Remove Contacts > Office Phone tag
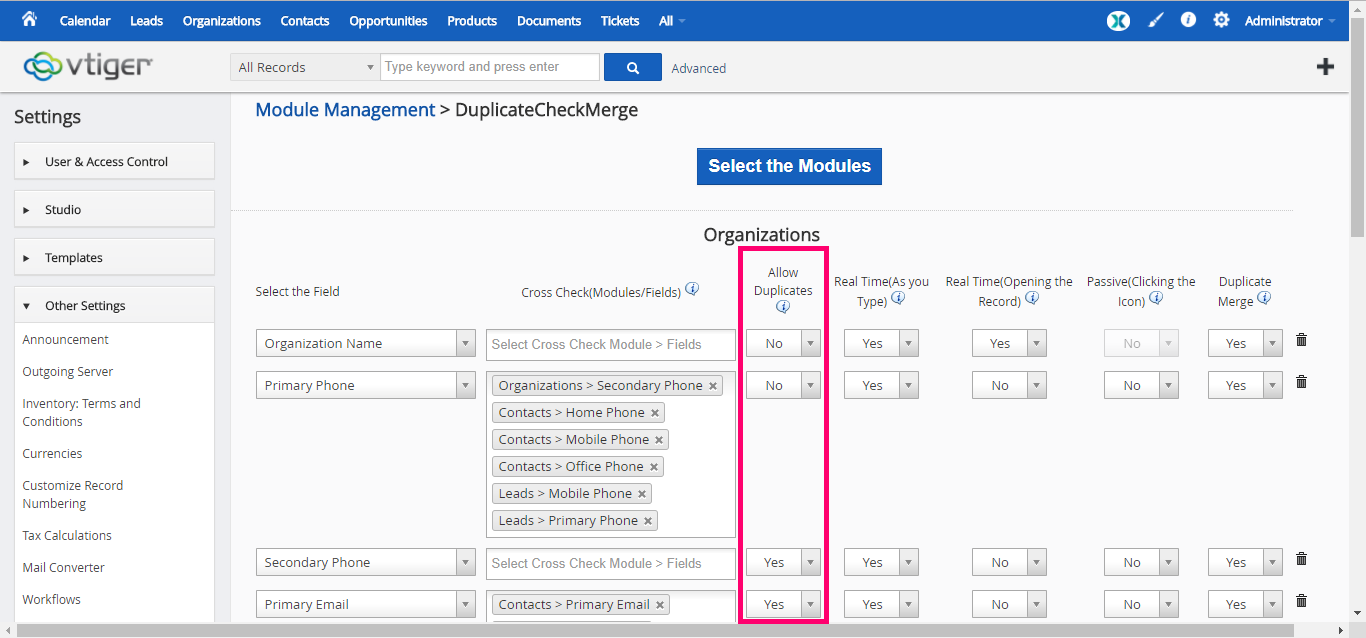Viewport: 1366px width, 638px height. (x=654, y=467)
